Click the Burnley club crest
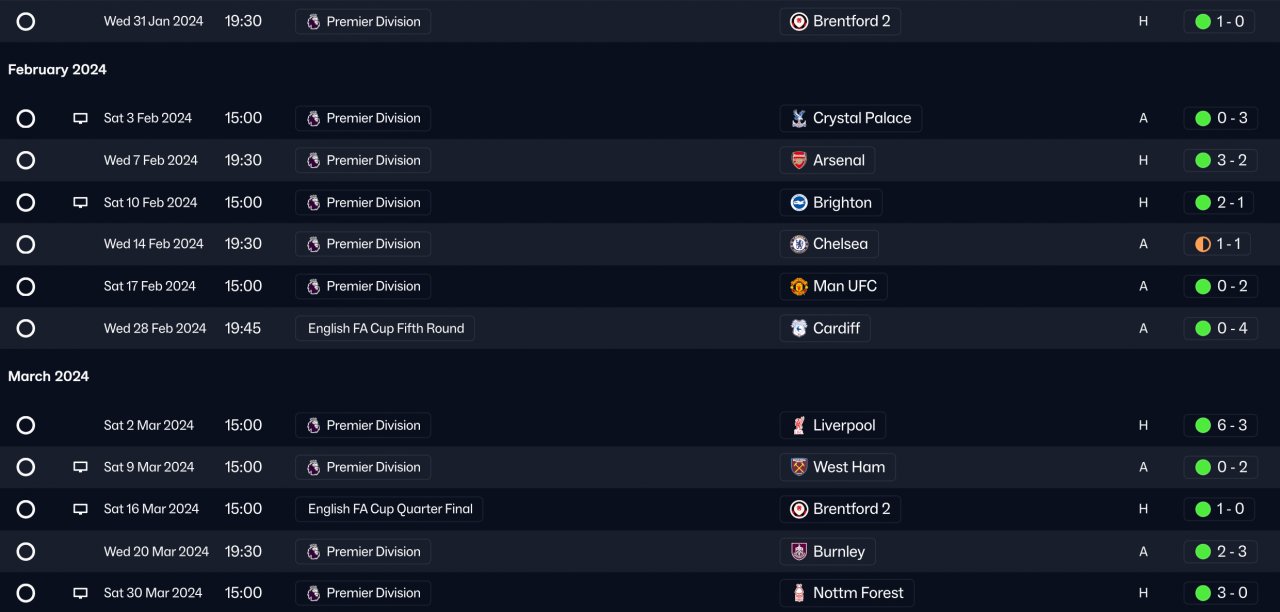Screen dimensions: 1280x612 click(798, 551)
